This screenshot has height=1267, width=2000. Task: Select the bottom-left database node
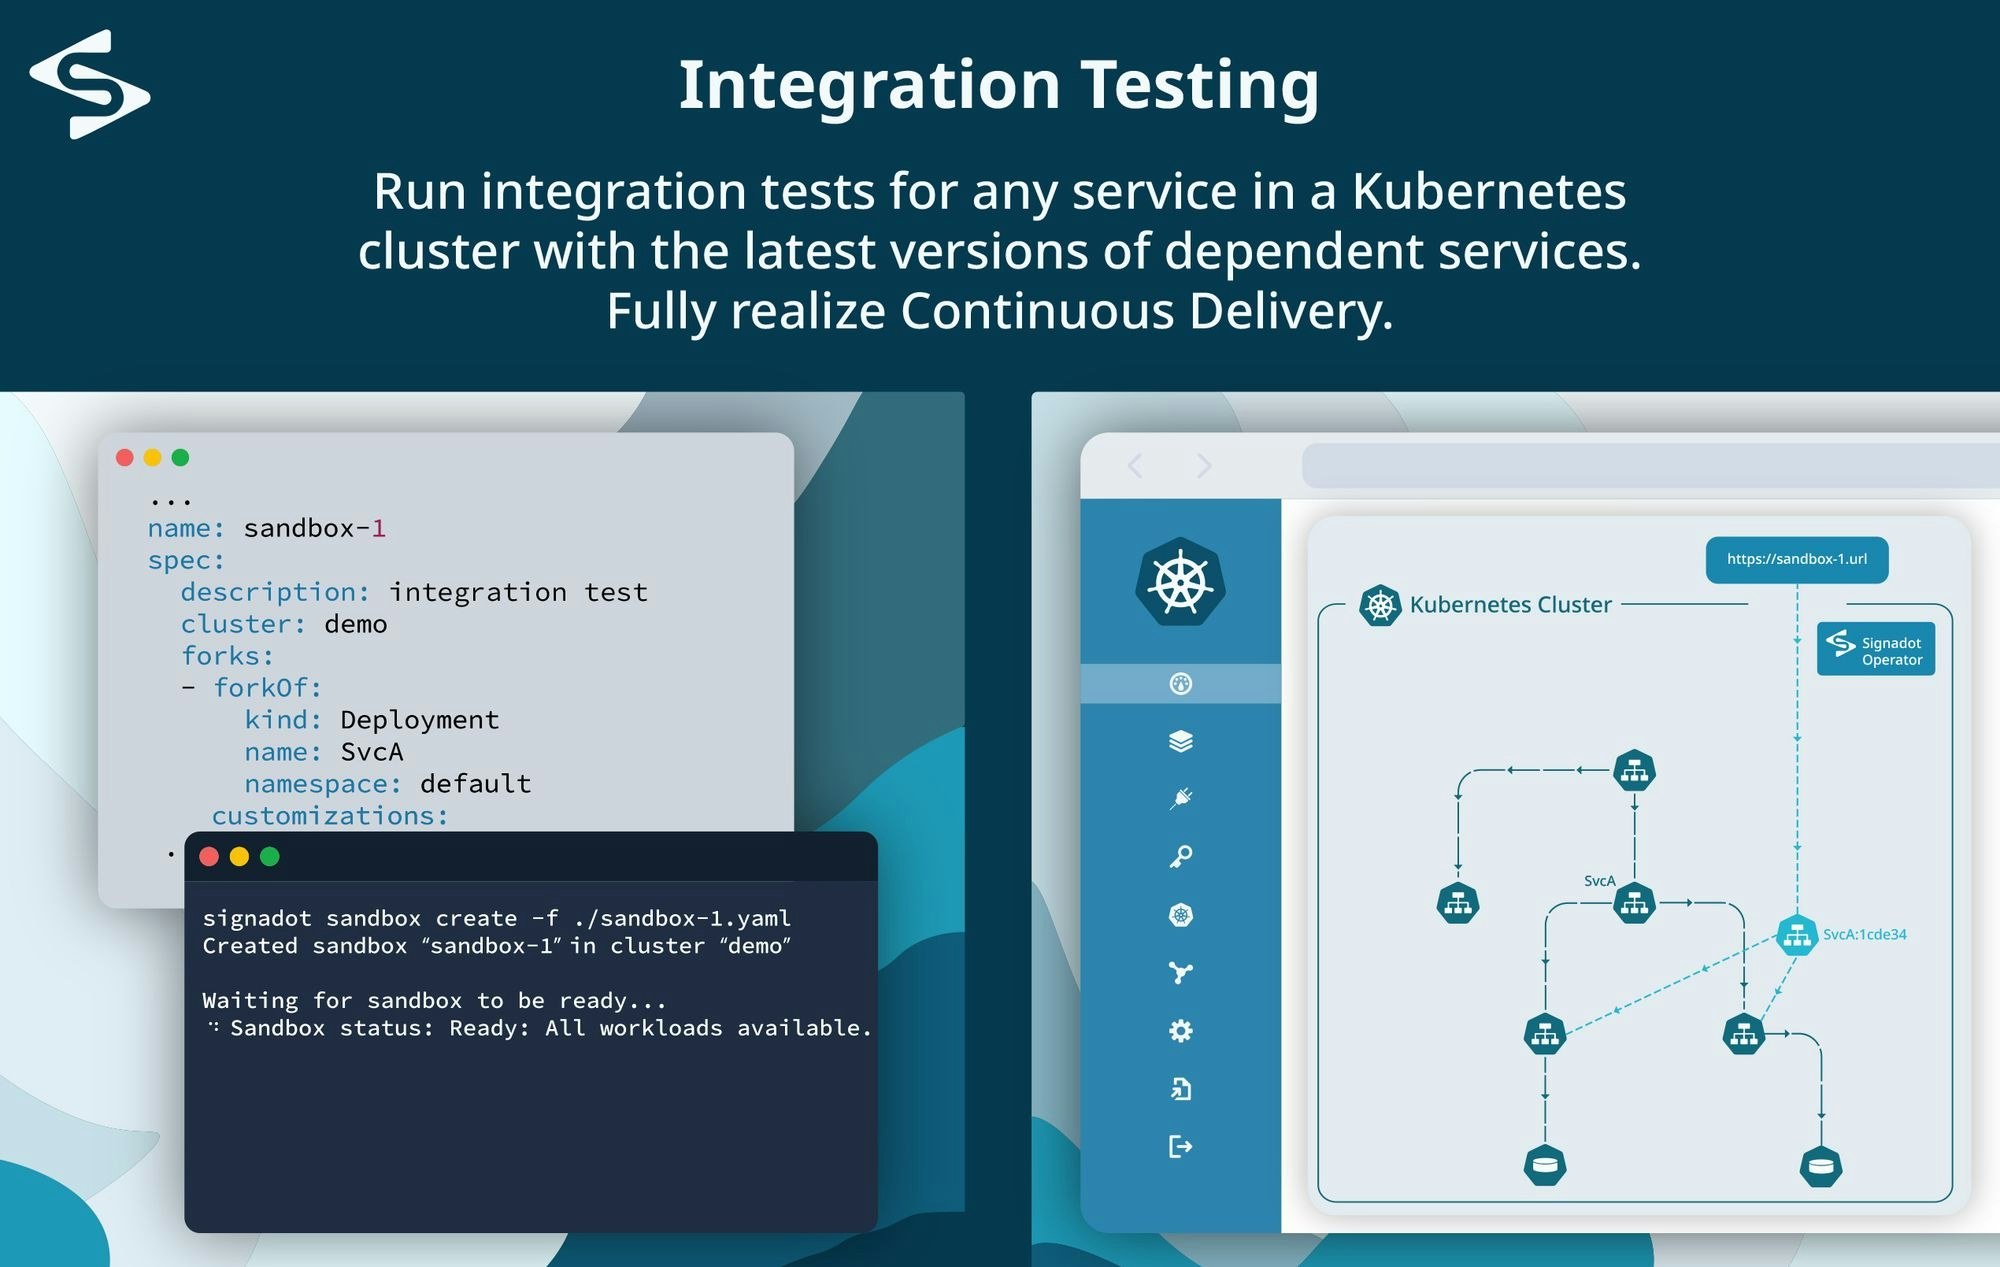1545,1165
